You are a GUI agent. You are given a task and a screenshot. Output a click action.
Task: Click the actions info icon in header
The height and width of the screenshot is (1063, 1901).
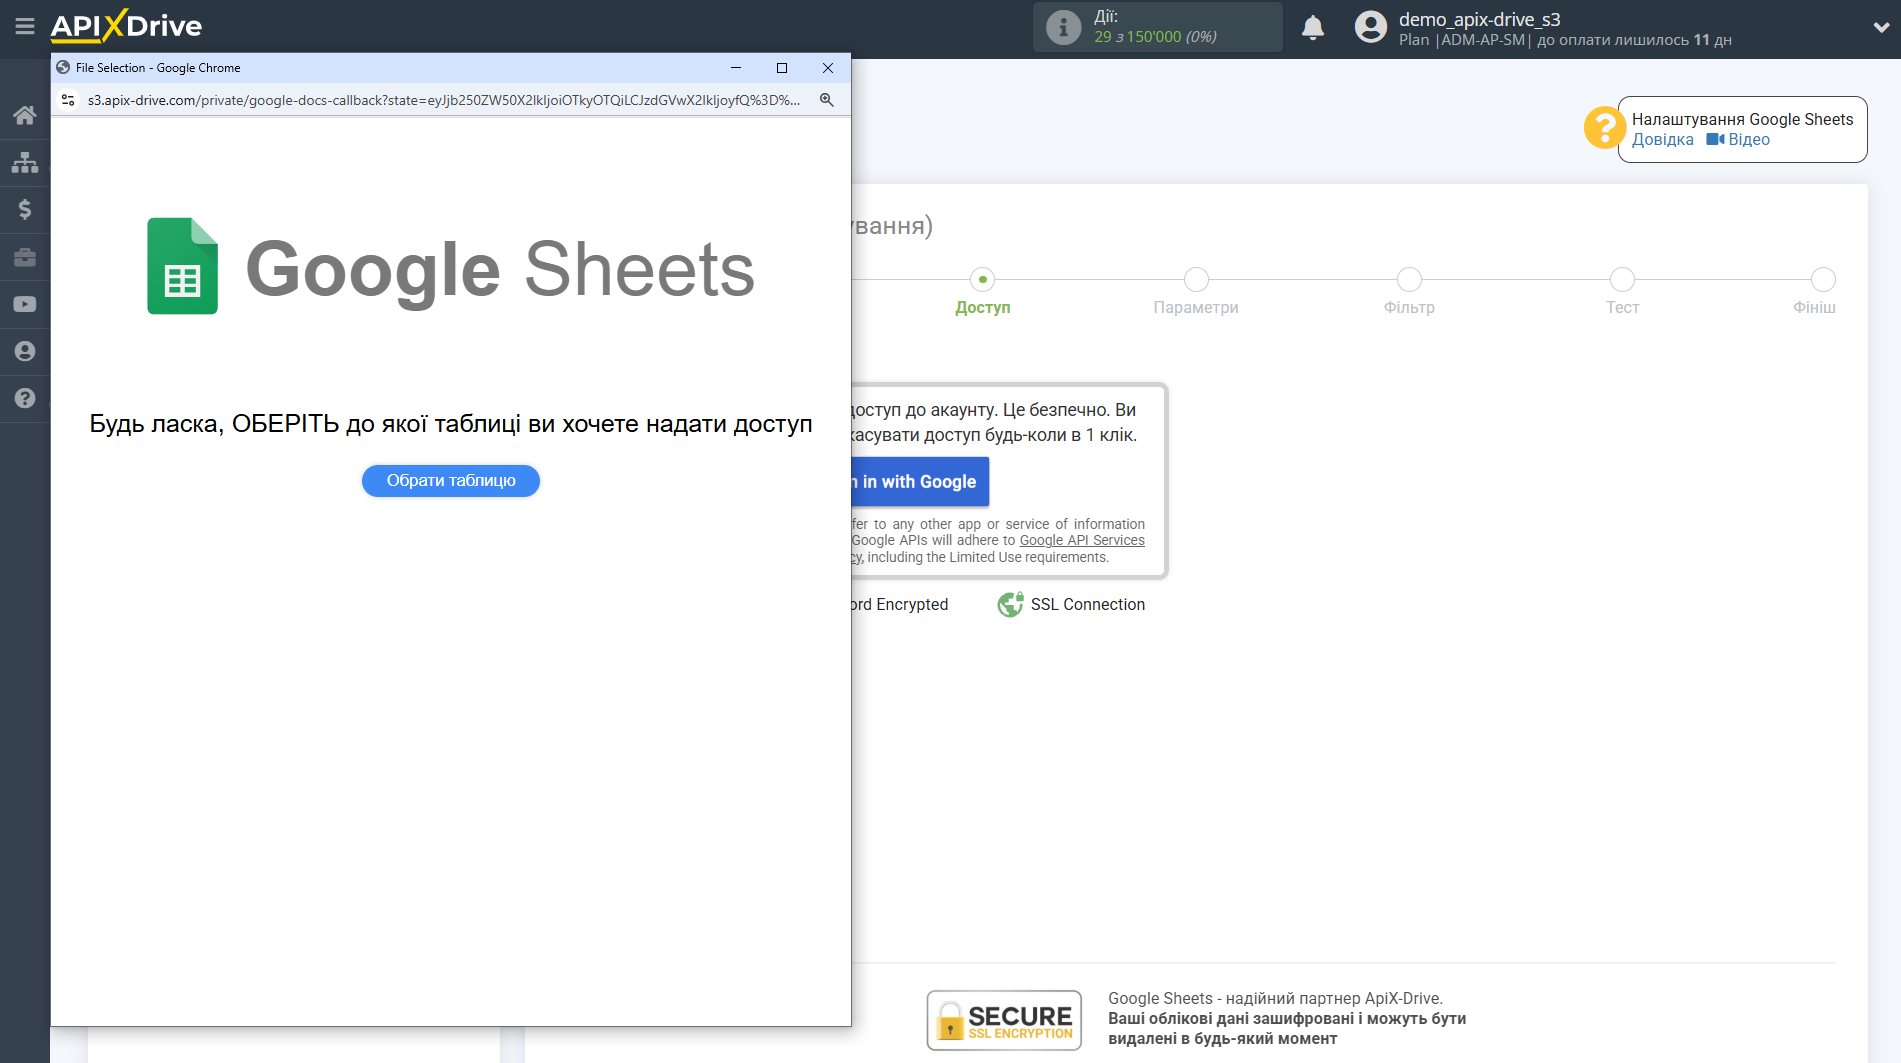1063,27
